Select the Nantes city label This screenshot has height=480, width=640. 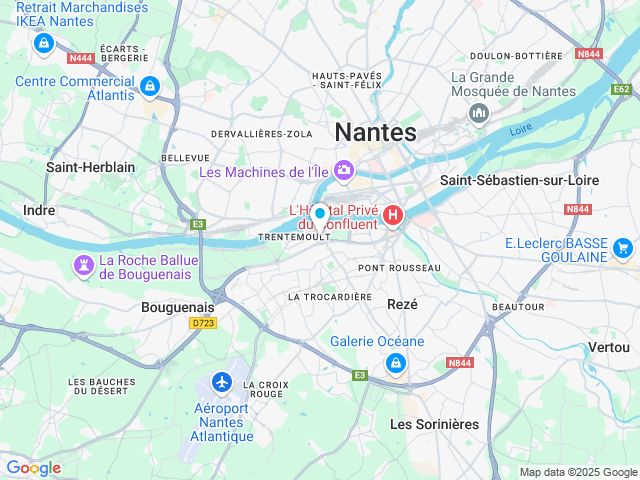point(376,132)
